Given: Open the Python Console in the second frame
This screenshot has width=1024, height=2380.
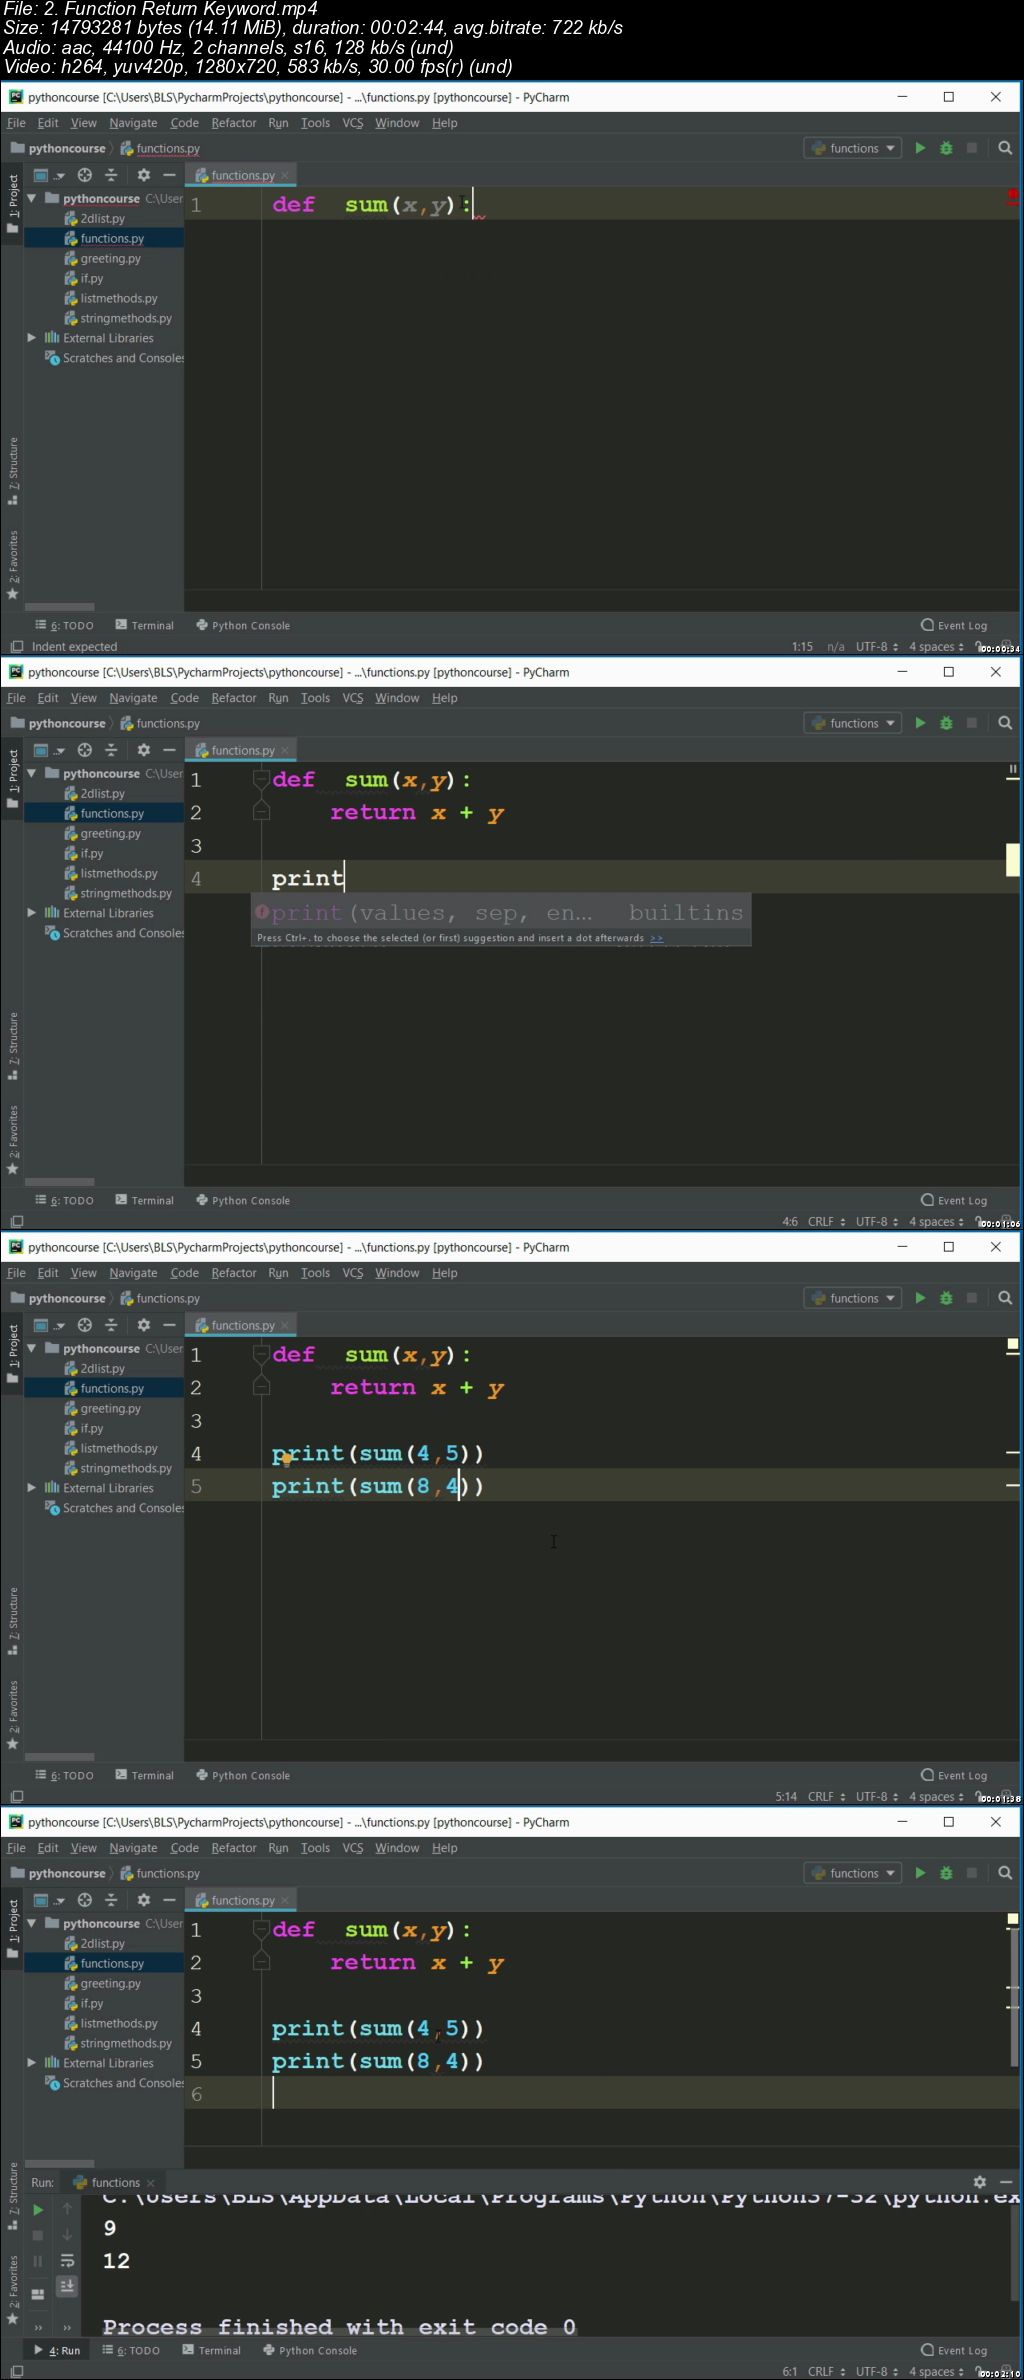Looking at the screenshot, I should [243, 1200].
